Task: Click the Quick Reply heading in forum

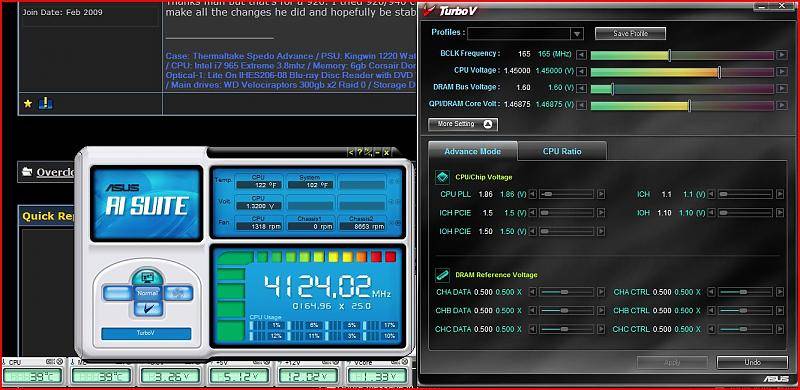Action: [48, 216]
